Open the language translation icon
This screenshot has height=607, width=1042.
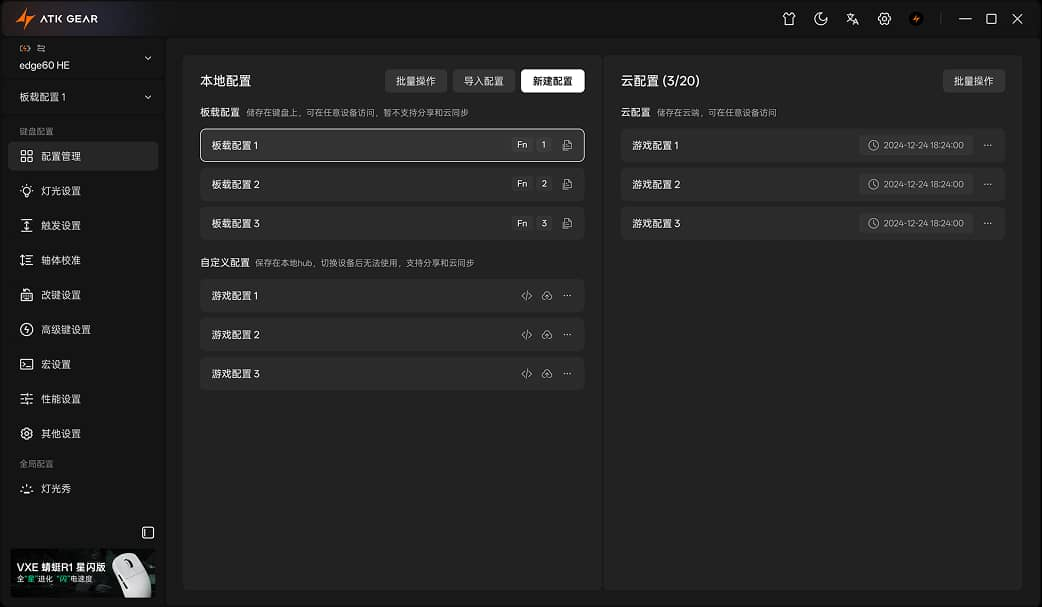coord(853,19)
